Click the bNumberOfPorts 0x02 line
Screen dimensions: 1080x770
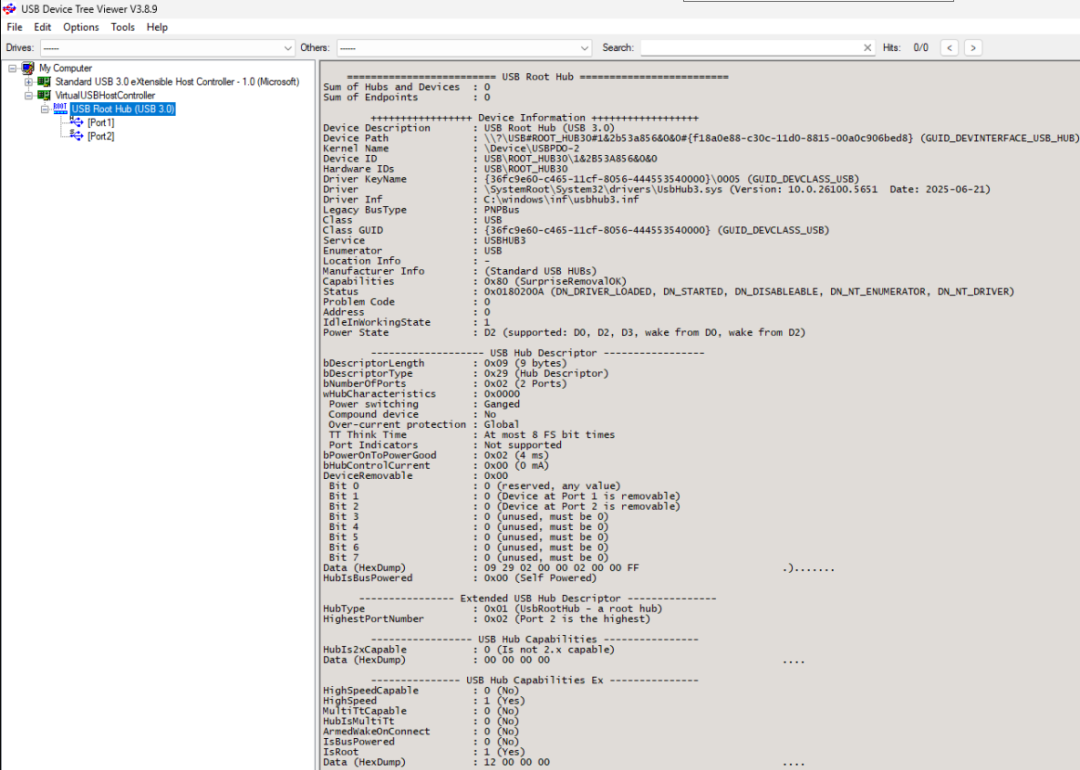click(445, 384)
